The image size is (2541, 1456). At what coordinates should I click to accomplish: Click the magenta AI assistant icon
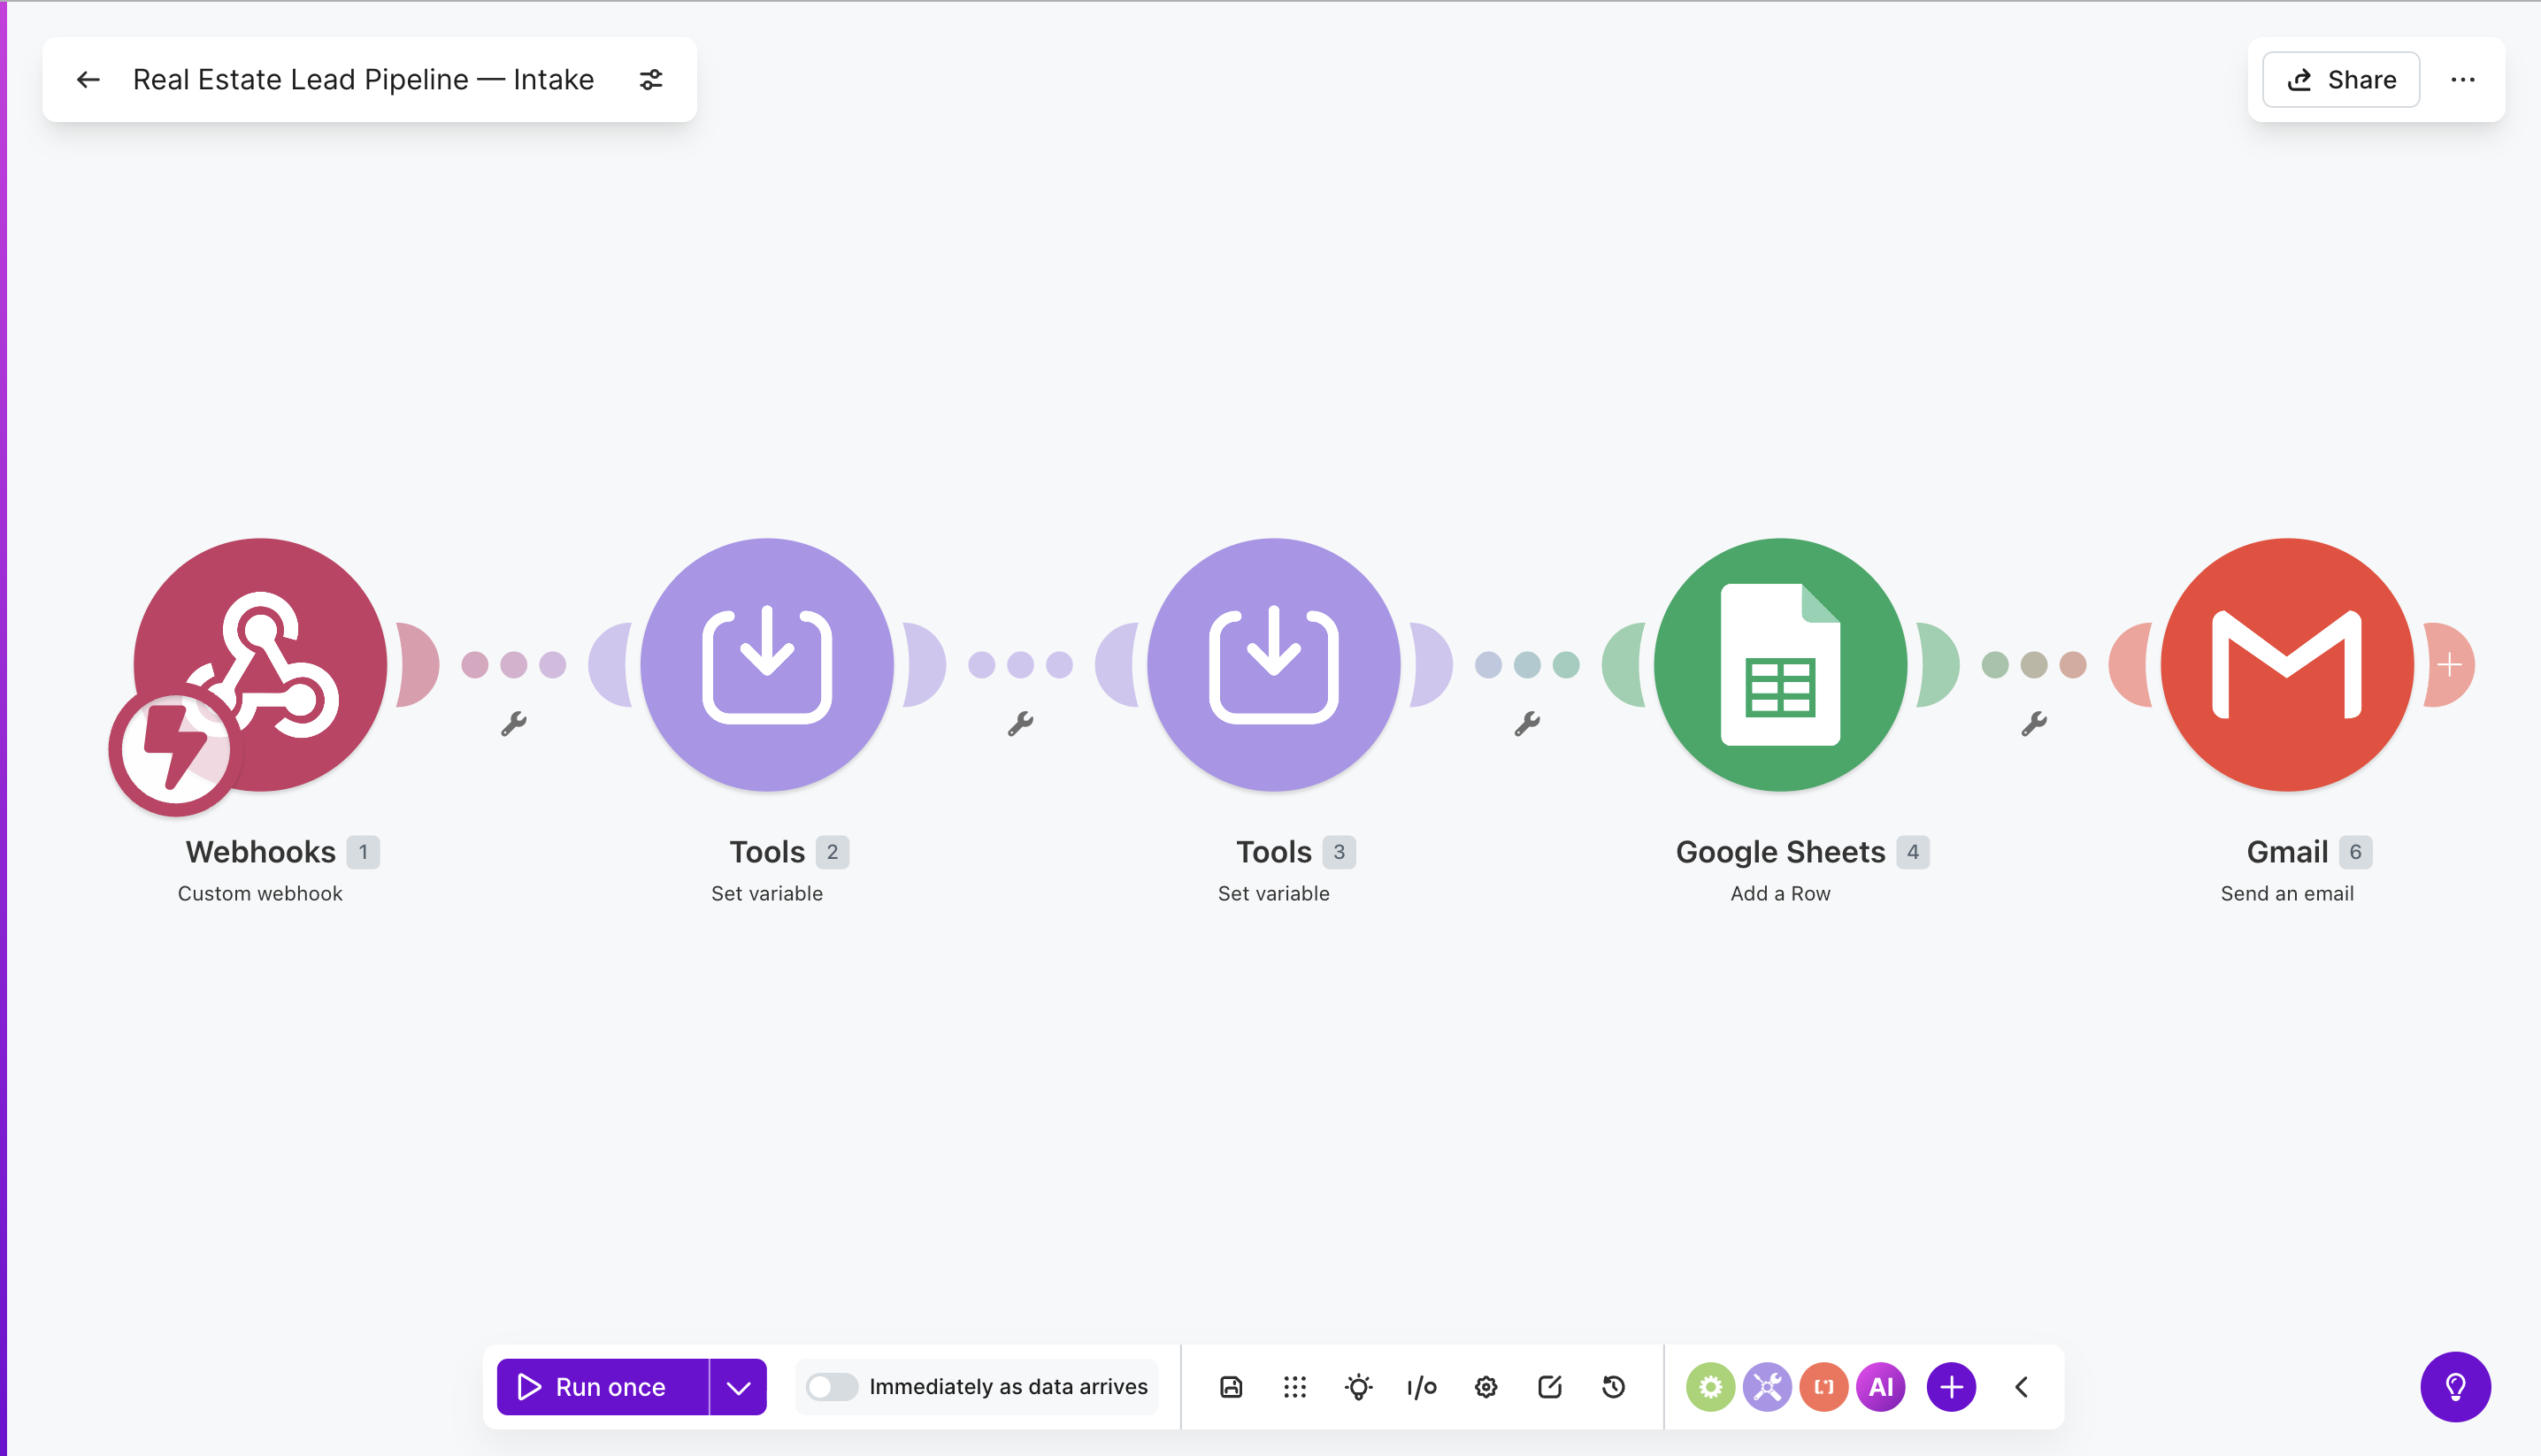pyautogui.click(x=1881, y=1386)
